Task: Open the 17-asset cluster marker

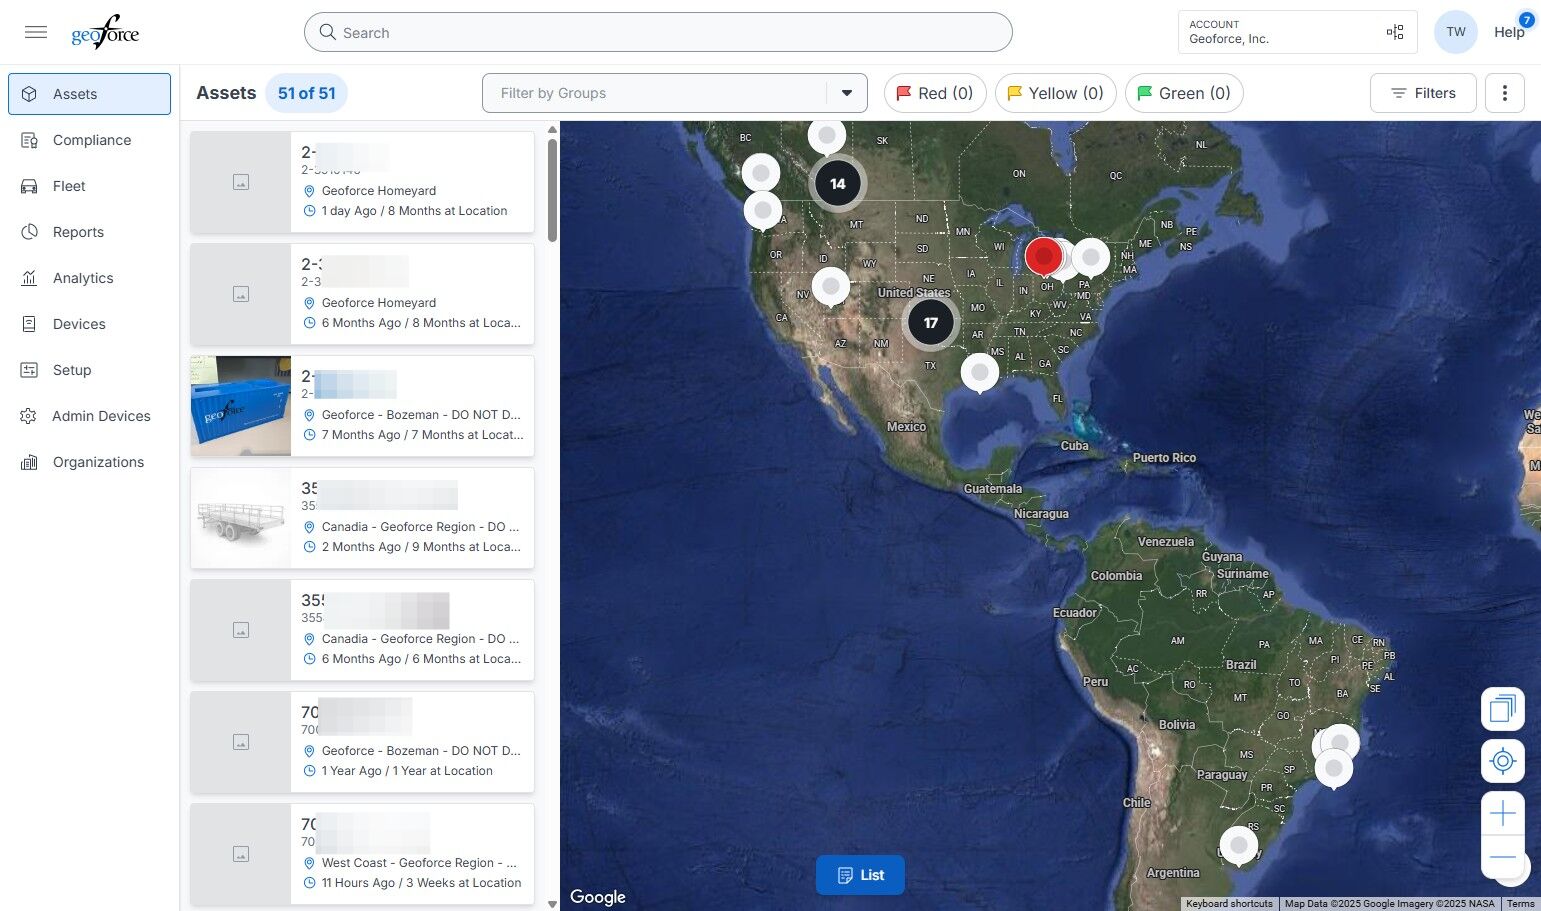Action: pos(931,323)
